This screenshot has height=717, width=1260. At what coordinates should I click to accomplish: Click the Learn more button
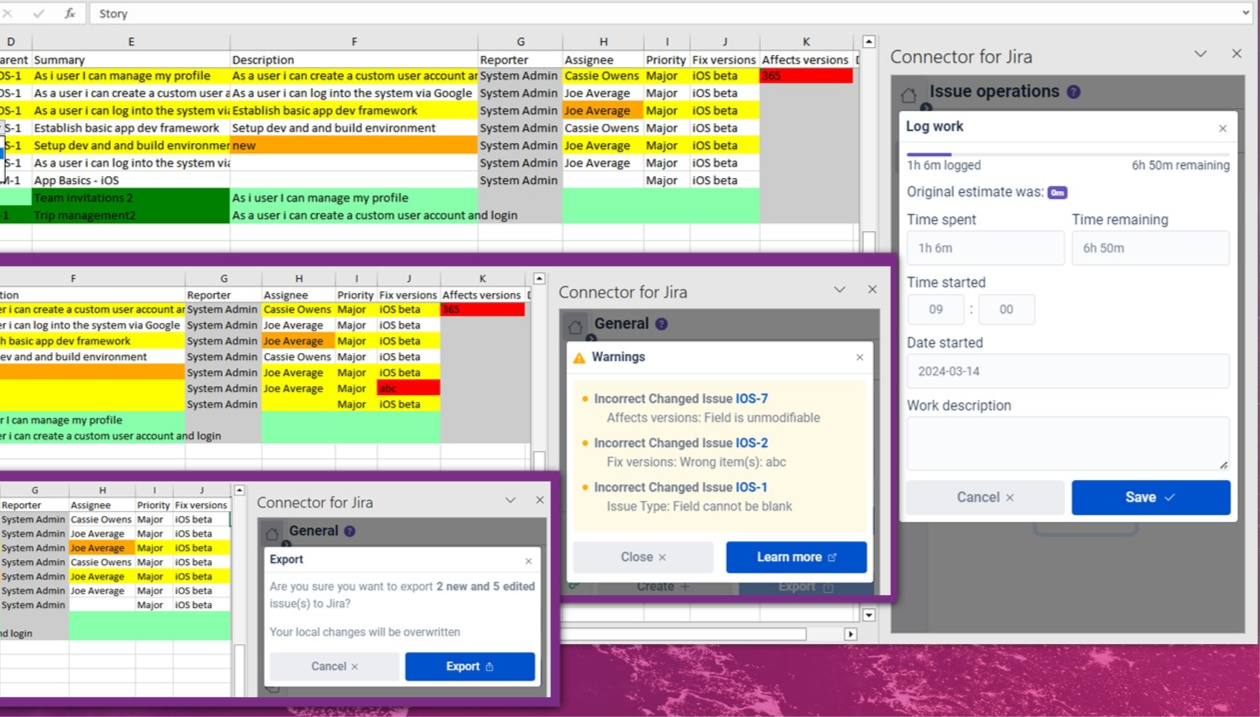point(796,557)
